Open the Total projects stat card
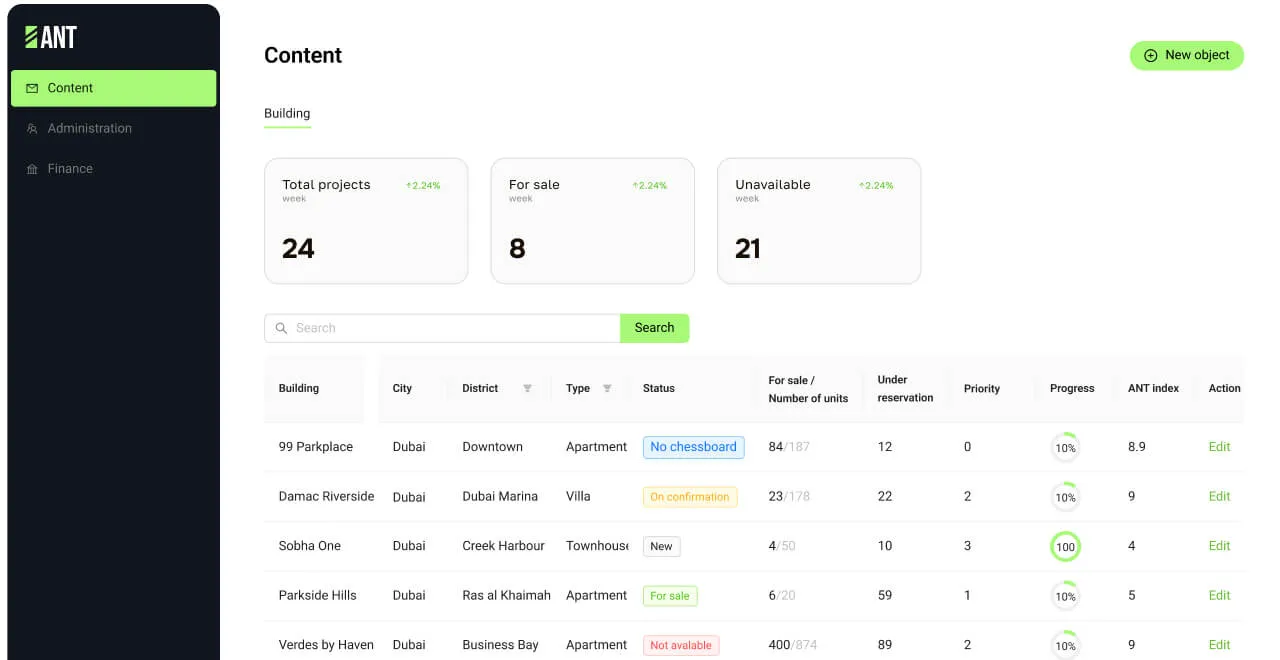1280x660 pixels. click(x=366, y=221)
